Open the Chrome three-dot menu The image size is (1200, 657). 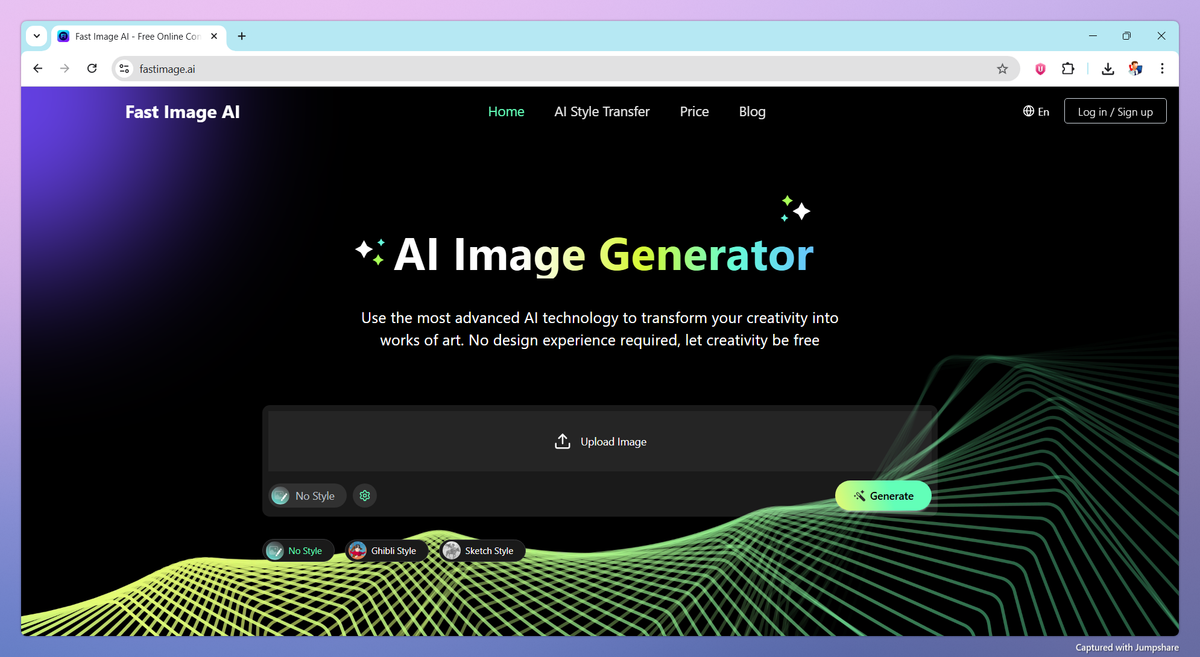pyautogui.click(x=1162, y=69)
